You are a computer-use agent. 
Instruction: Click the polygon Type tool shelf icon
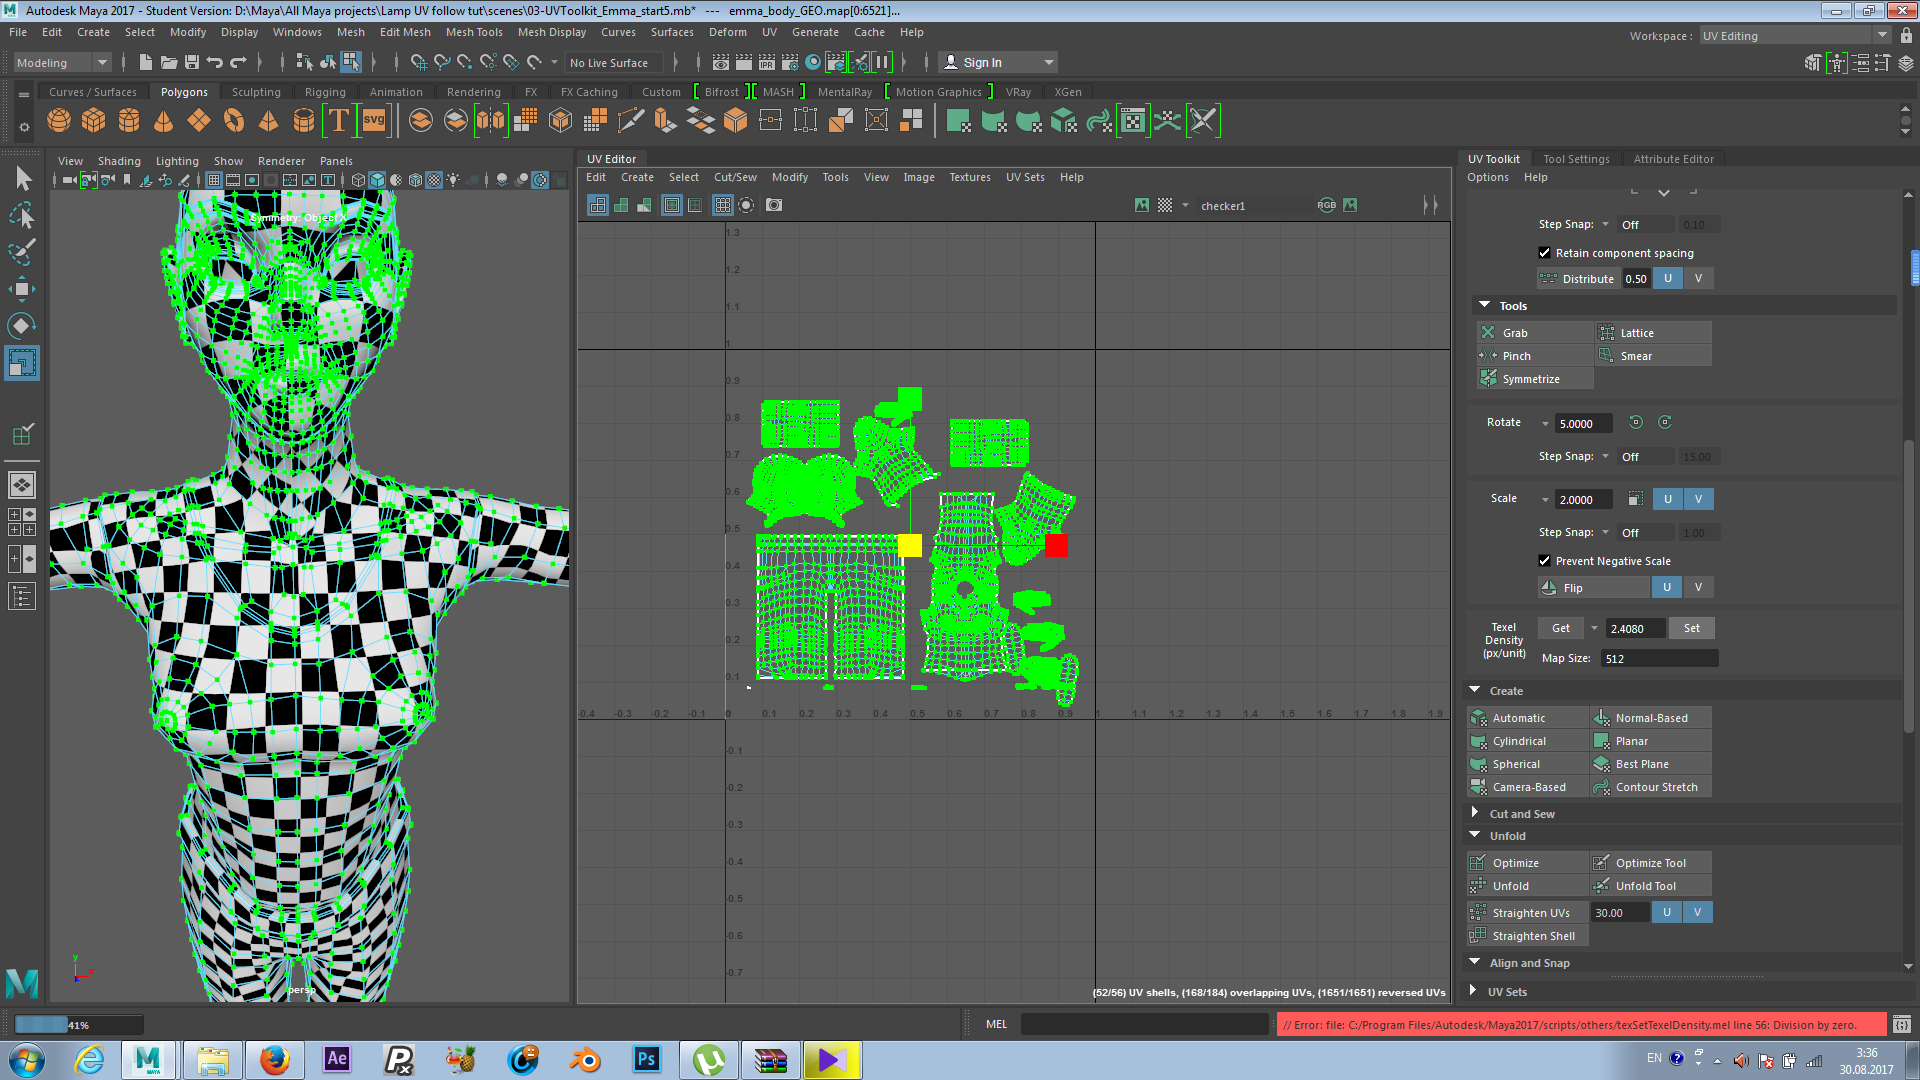coord(339,121)
